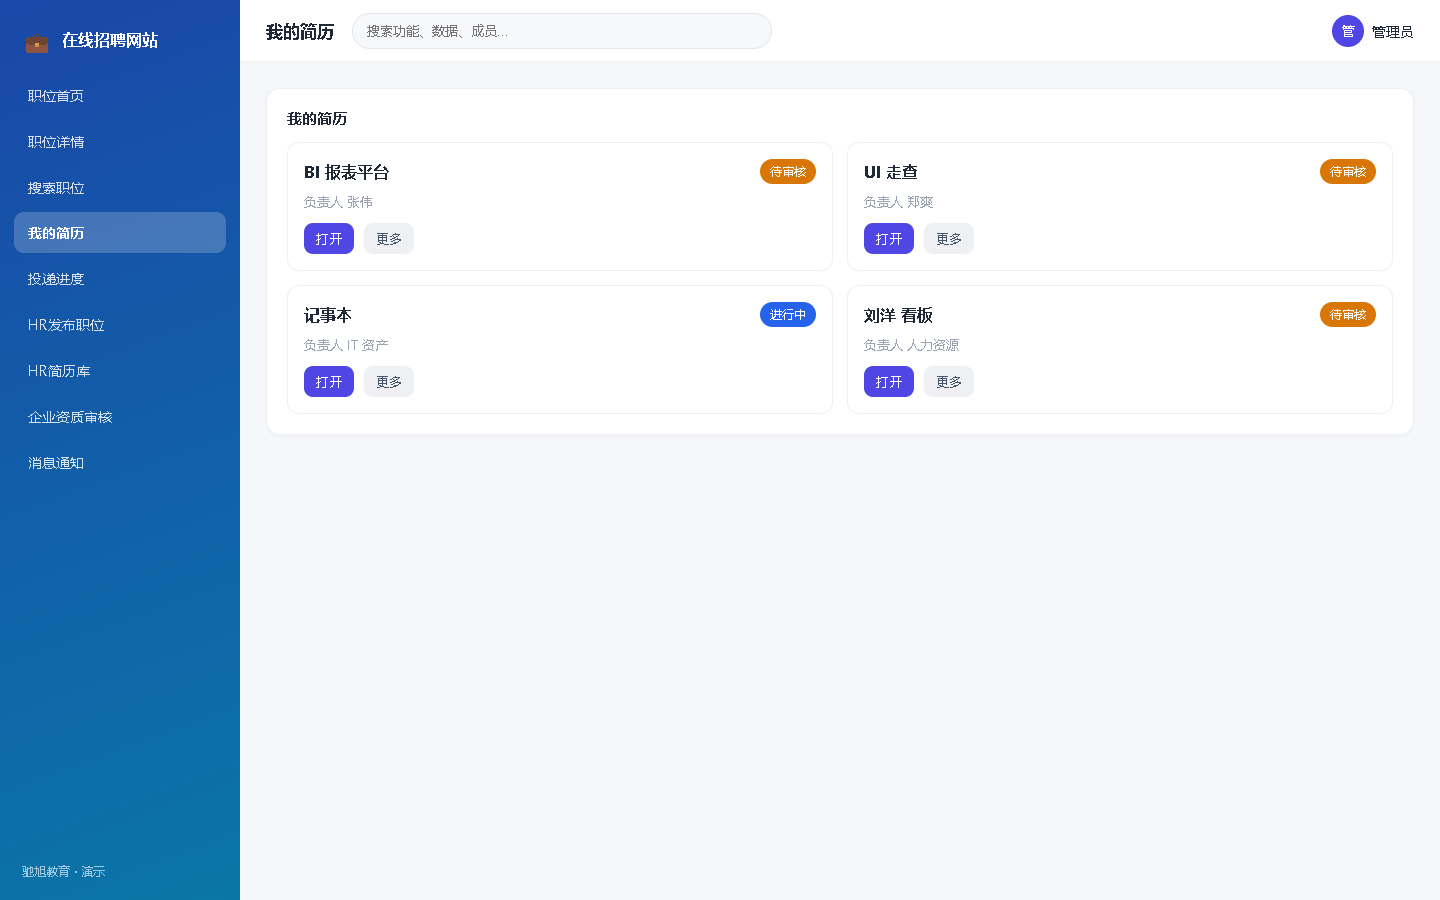The width and height of the screenshot is (1440, 900).
Task: Expand 更多 options on BI 报表平台
Action: point(389,239)
